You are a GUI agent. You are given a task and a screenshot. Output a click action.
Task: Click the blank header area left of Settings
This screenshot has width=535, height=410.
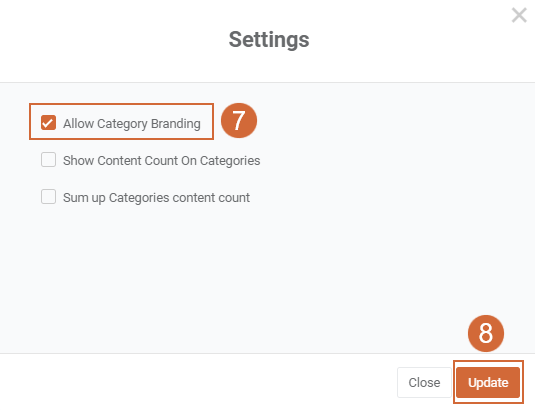click(x=113, y=40)
